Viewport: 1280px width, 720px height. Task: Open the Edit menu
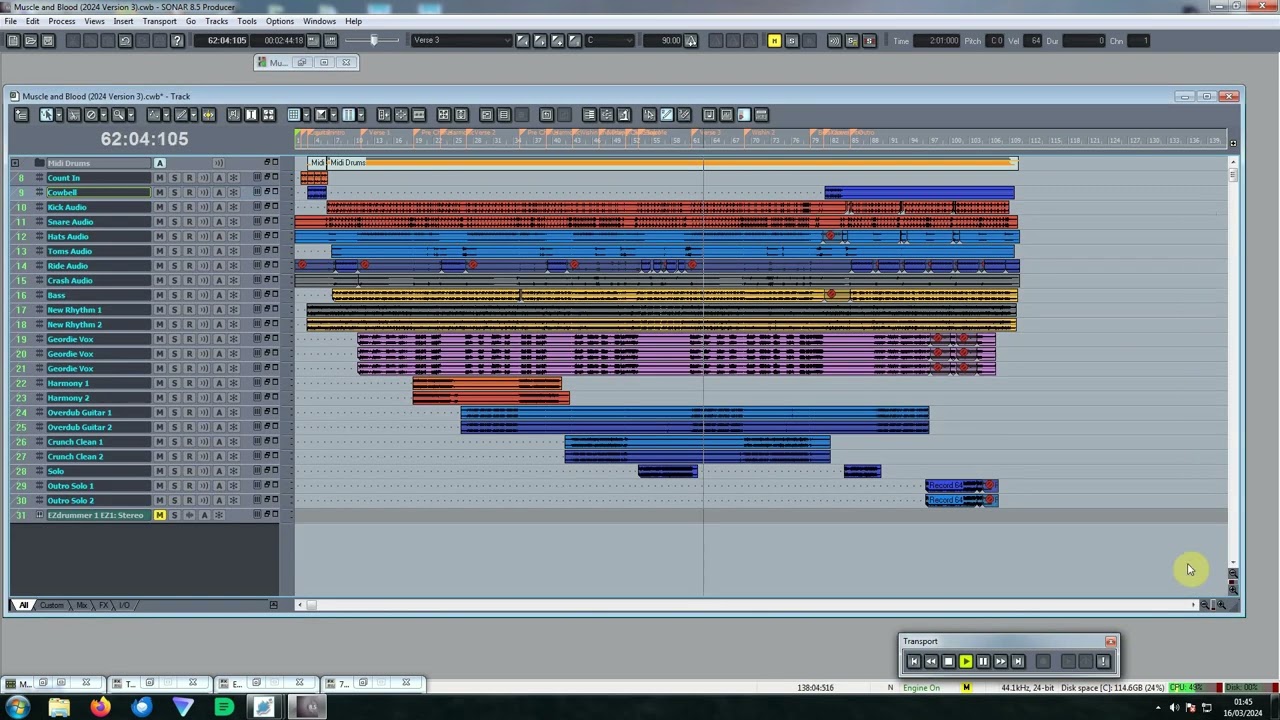33,21
